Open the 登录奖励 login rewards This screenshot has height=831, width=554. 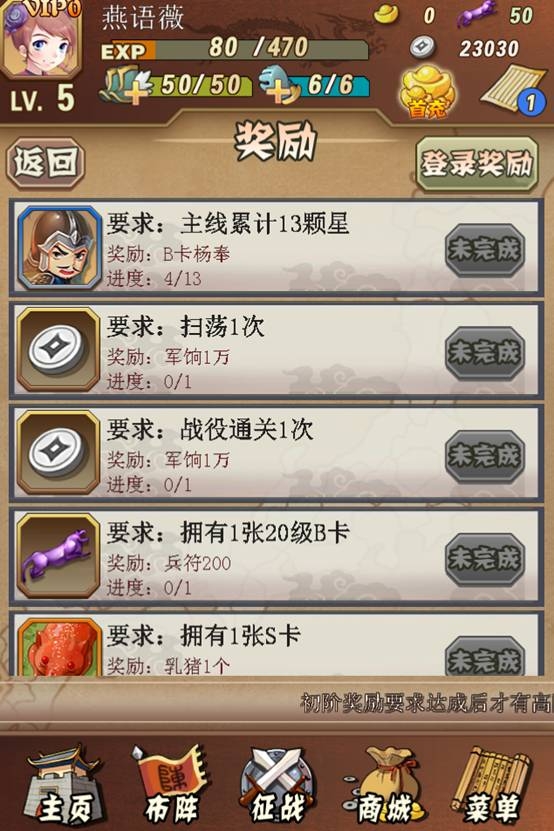coord(477,164)
